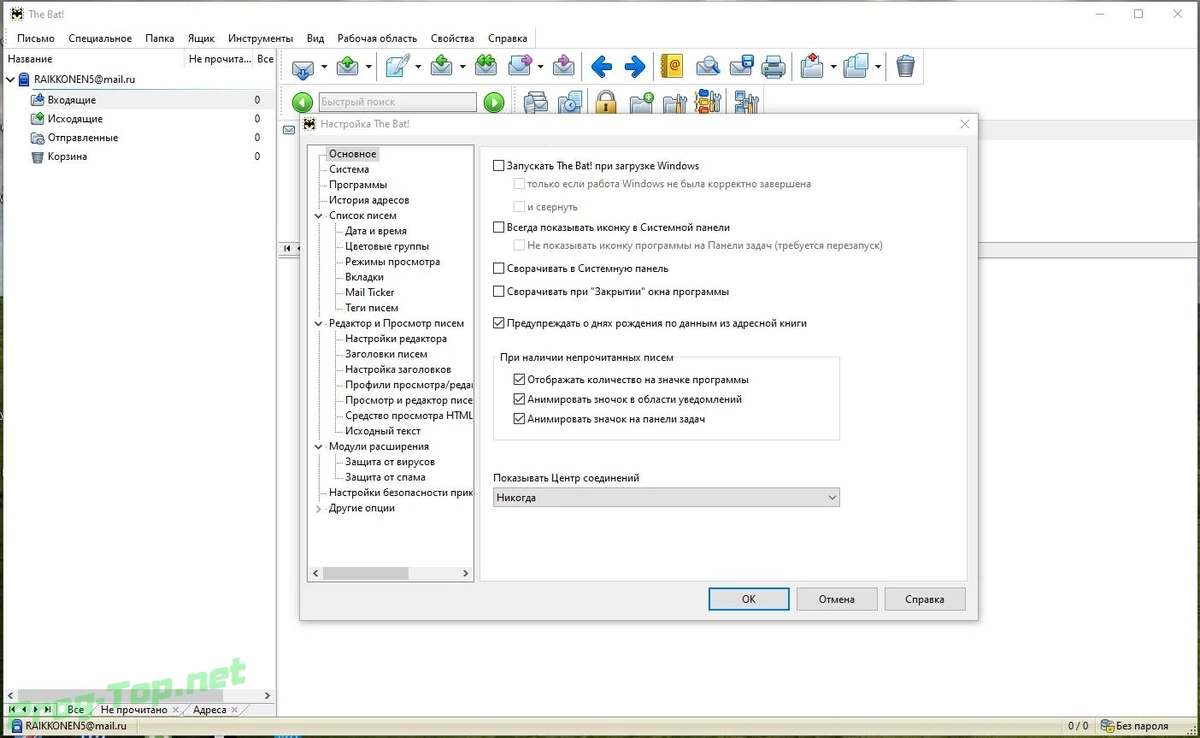Enable Запускать The Bat! при загрузке Windows
This screenshot has width=1200, height=738.
pos(499,166)
